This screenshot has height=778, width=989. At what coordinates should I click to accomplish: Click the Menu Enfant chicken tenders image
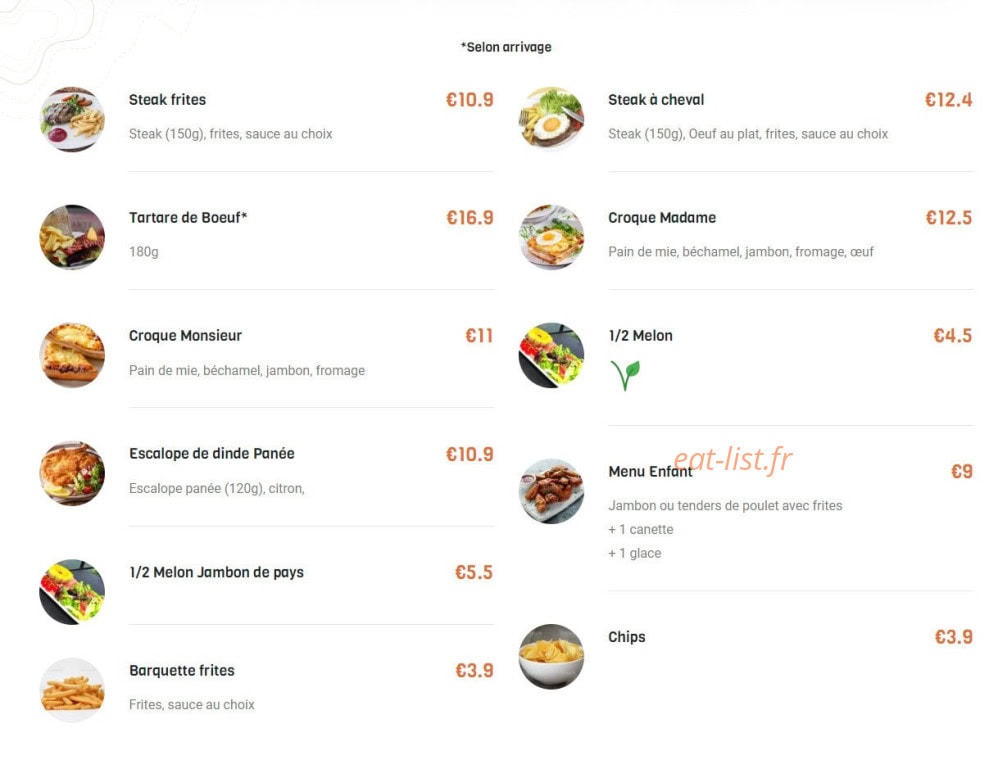551,491
